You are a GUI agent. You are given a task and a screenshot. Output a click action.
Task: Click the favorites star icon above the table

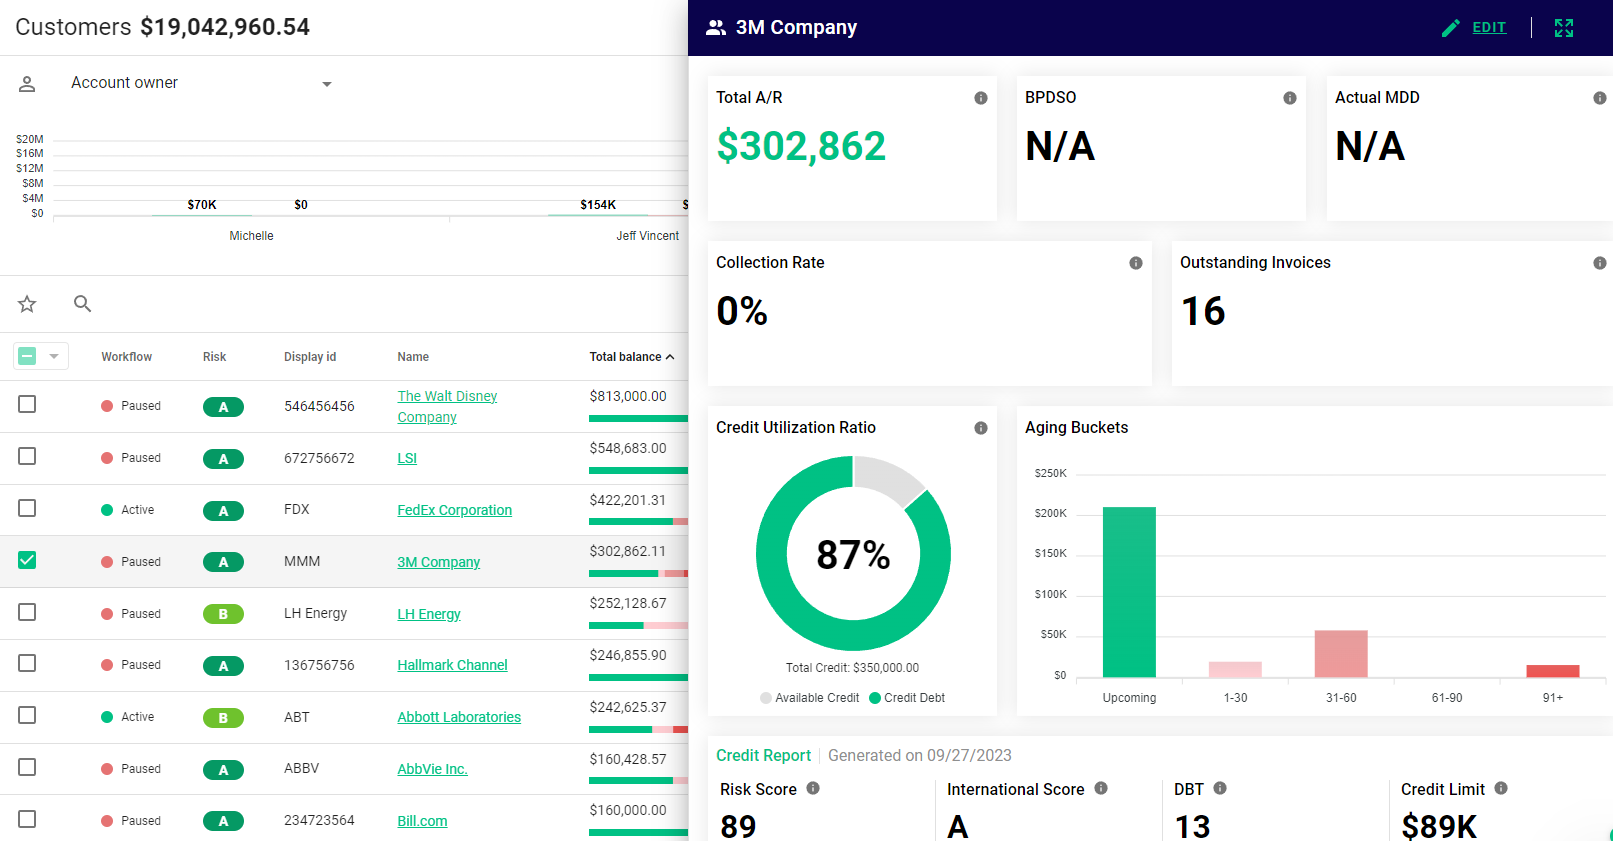(27, 304)
